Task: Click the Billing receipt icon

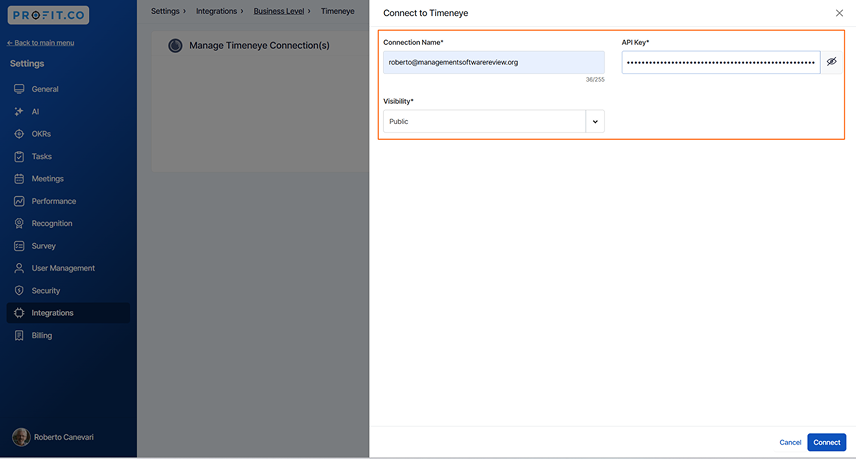Action: point(19,335)
